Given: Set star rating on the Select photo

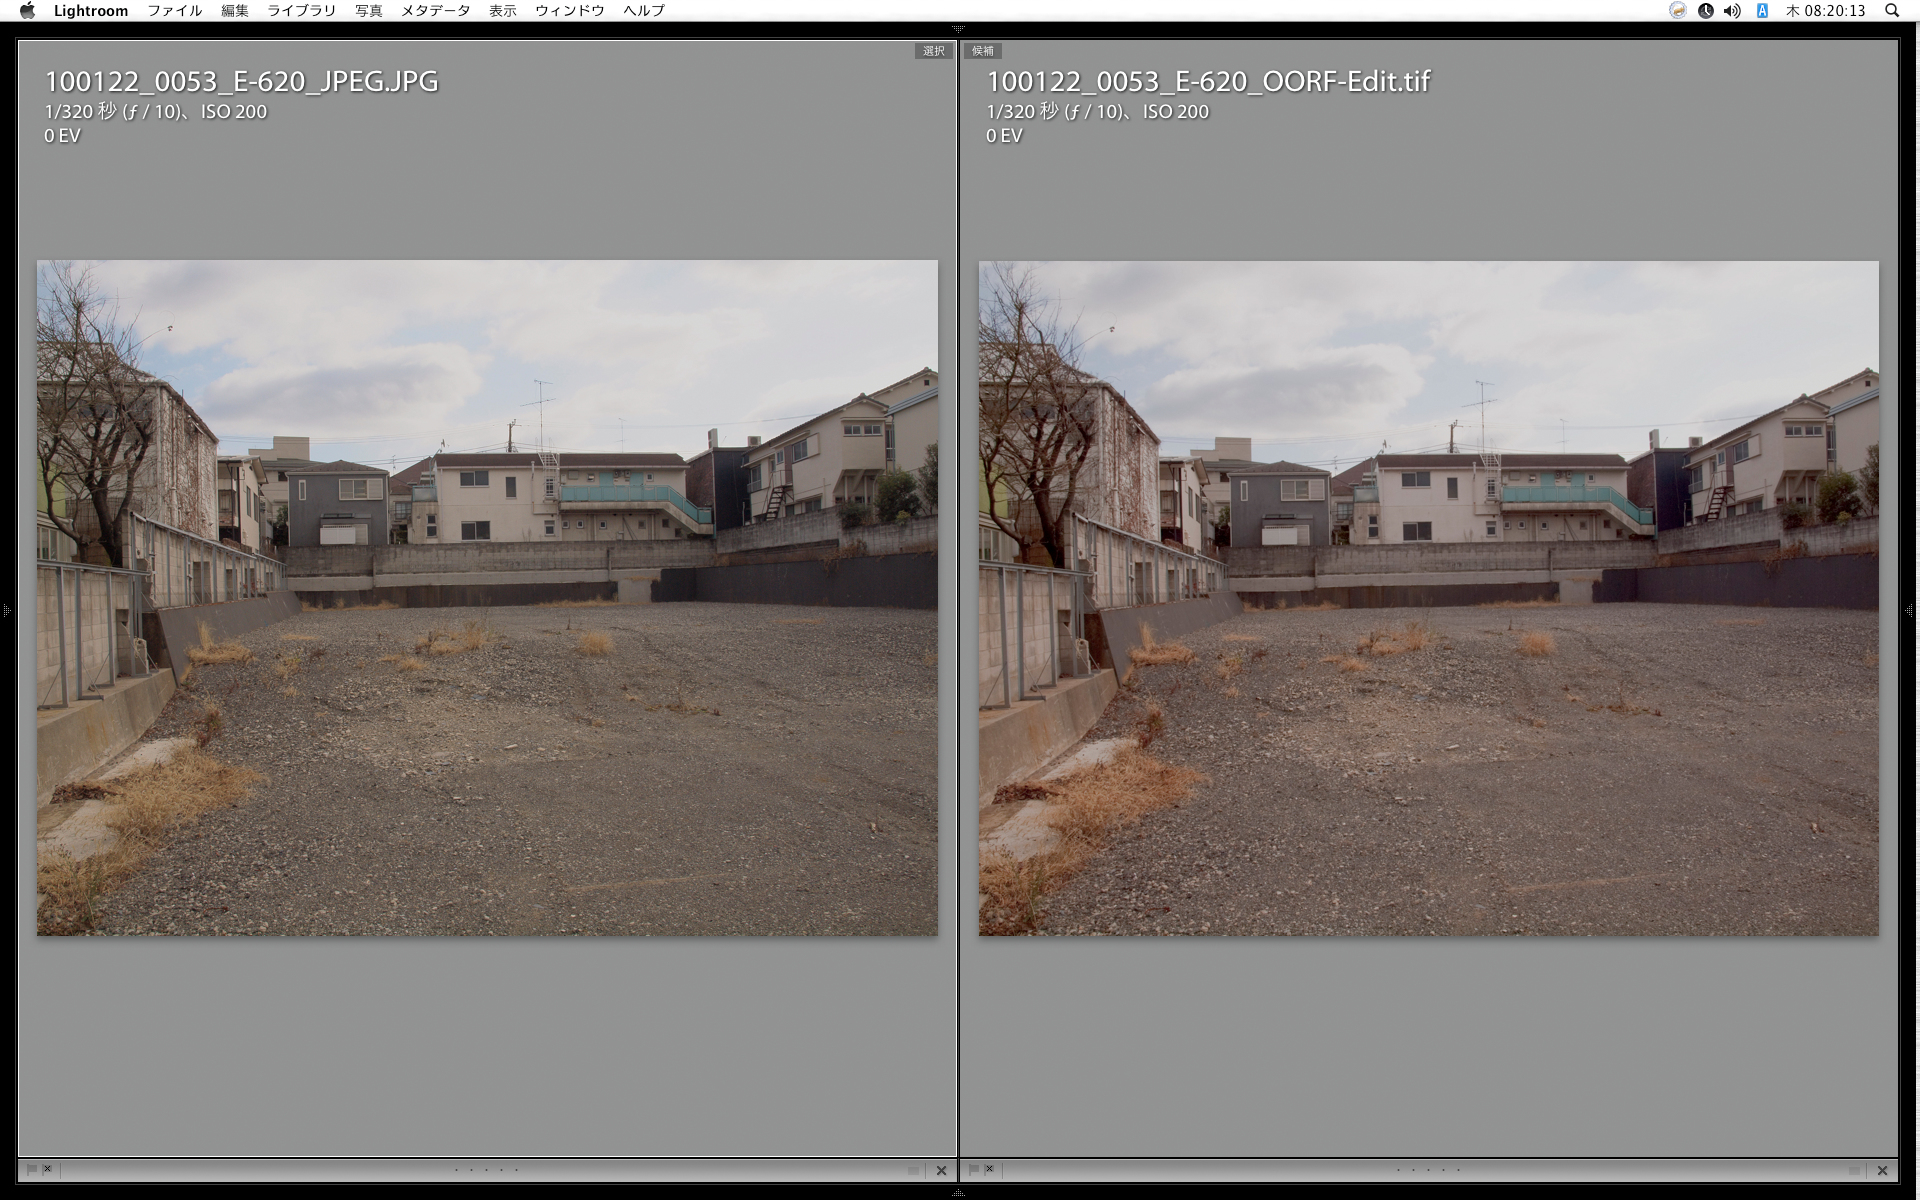Looking at the screenshot, I should click(x=487, y=1169).
